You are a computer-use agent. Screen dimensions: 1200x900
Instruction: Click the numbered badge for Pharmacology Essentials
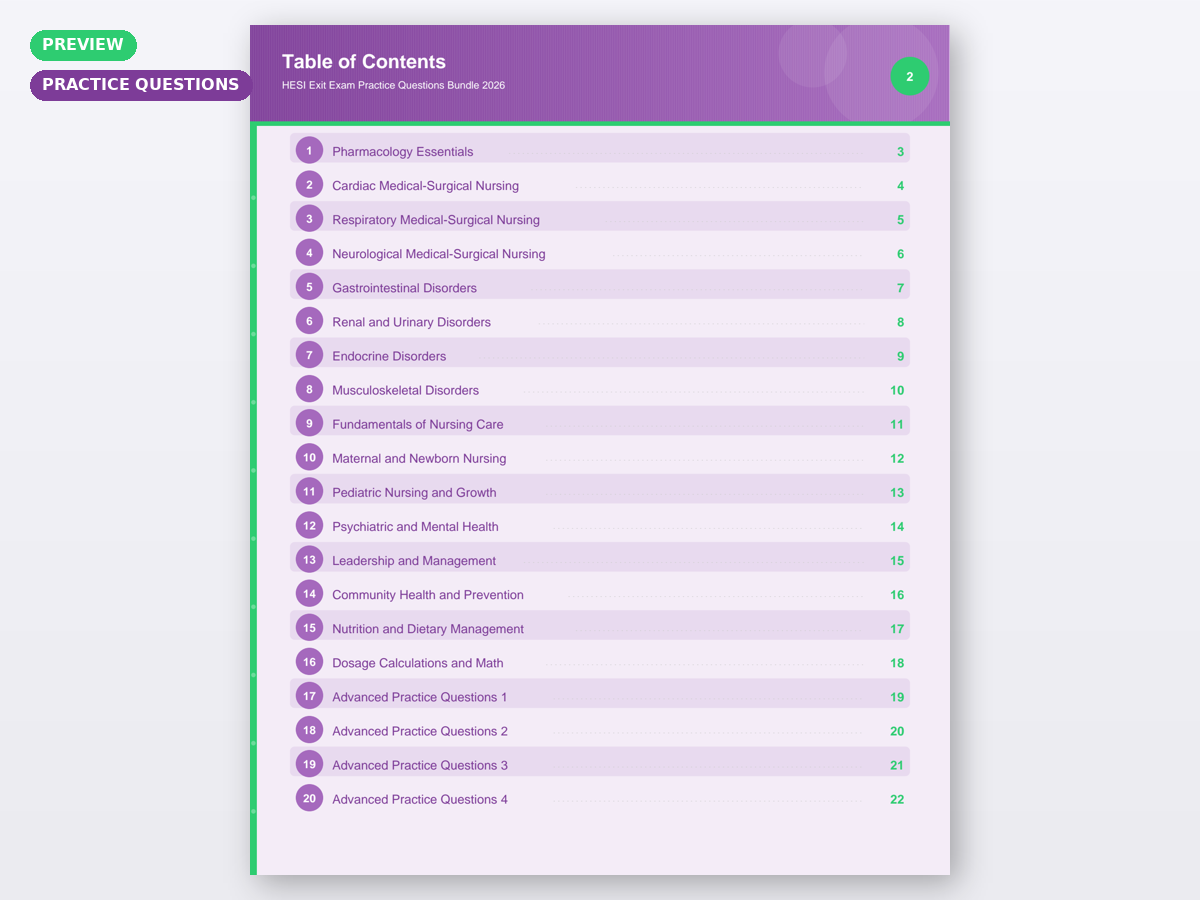coord(309,150)
